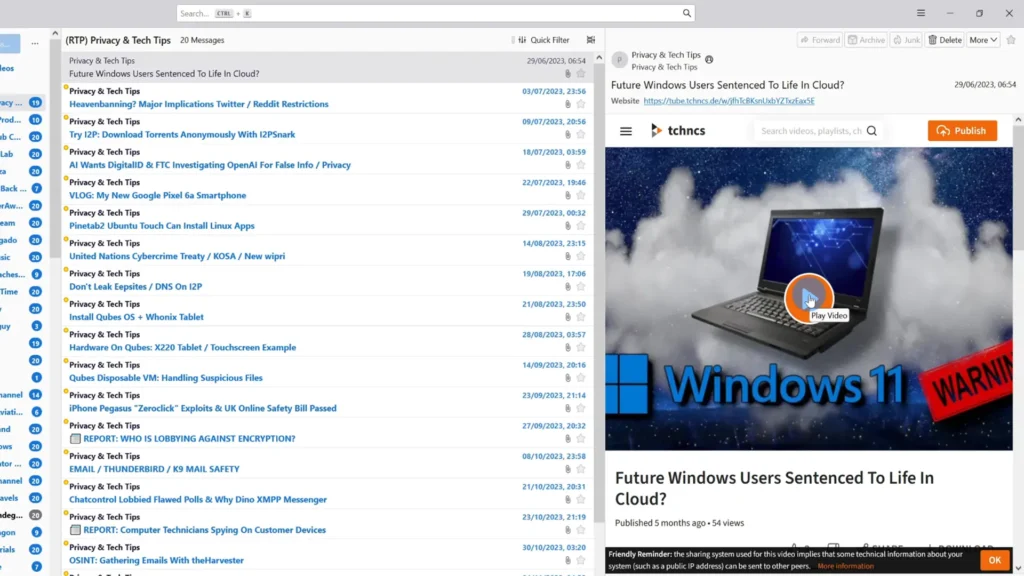The width and height of the screenshot is (1024, 576).
Task: Toggle Quick Filter bar
Action: [x=543, y=40]
